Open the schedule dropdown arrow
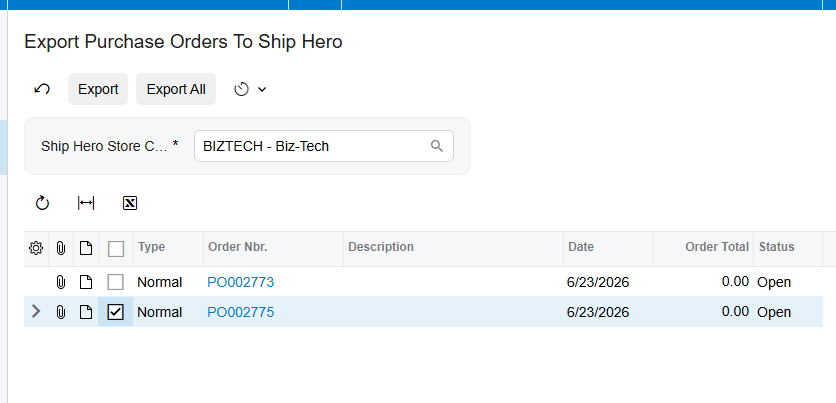This screenshot has width=836, height=403. coord(262,90)
